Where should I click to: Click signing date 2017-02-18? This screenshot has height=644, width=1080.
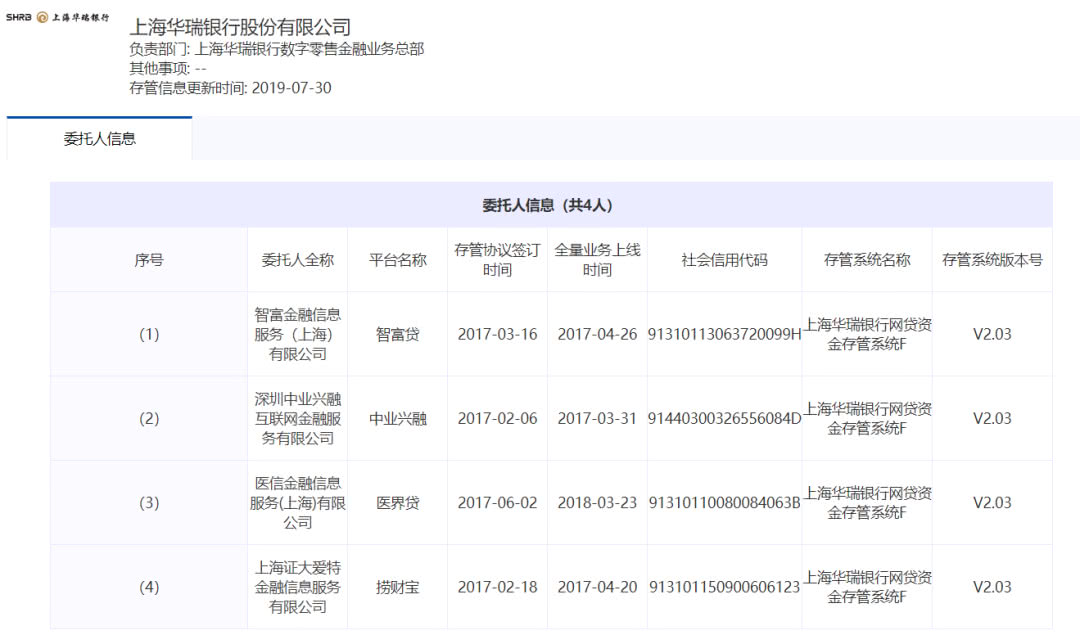click(497, 587)
